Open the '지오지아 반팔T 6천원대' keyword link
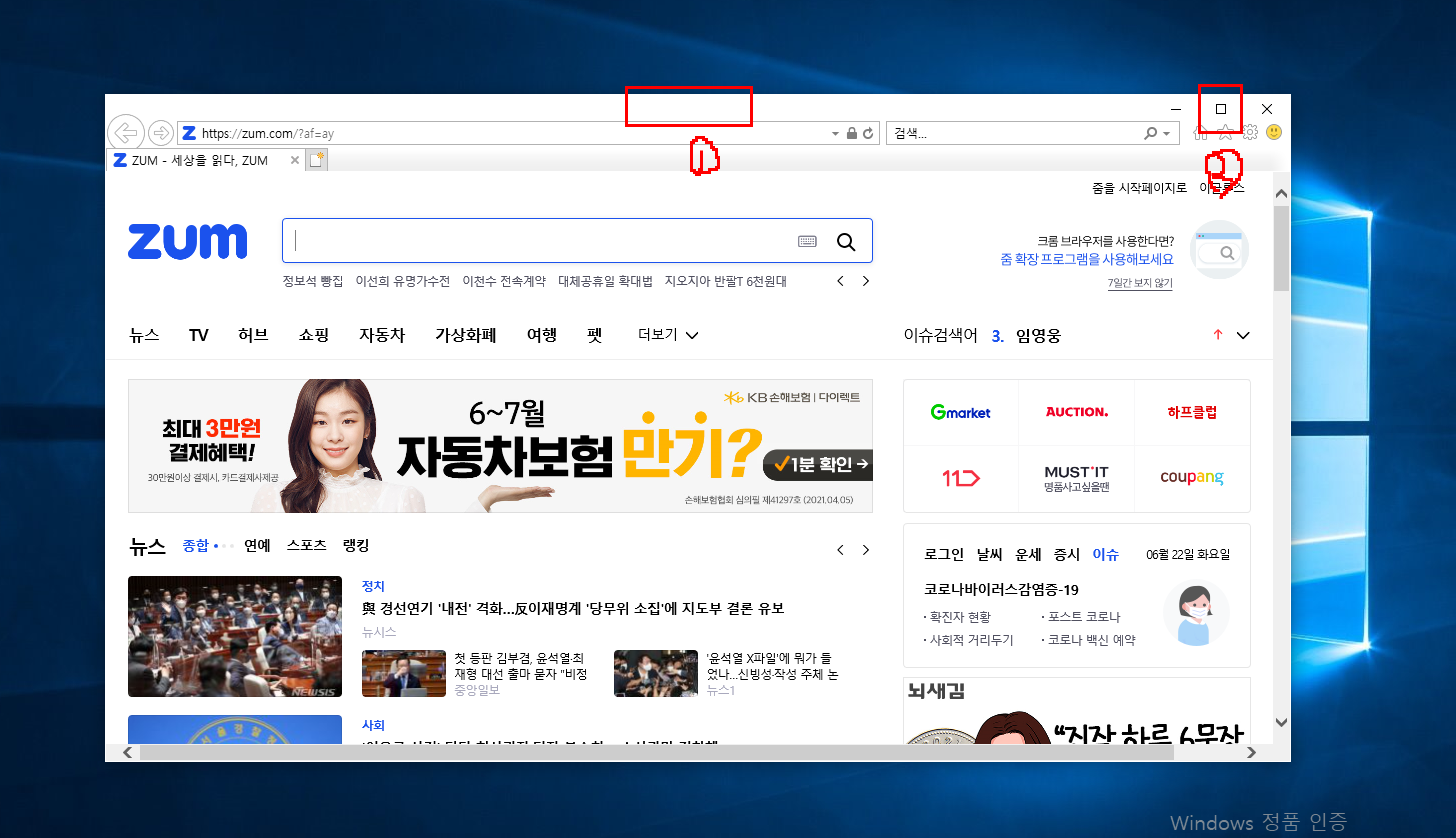This screenshot has width=1456, height=838. click(x=726, y=281)
